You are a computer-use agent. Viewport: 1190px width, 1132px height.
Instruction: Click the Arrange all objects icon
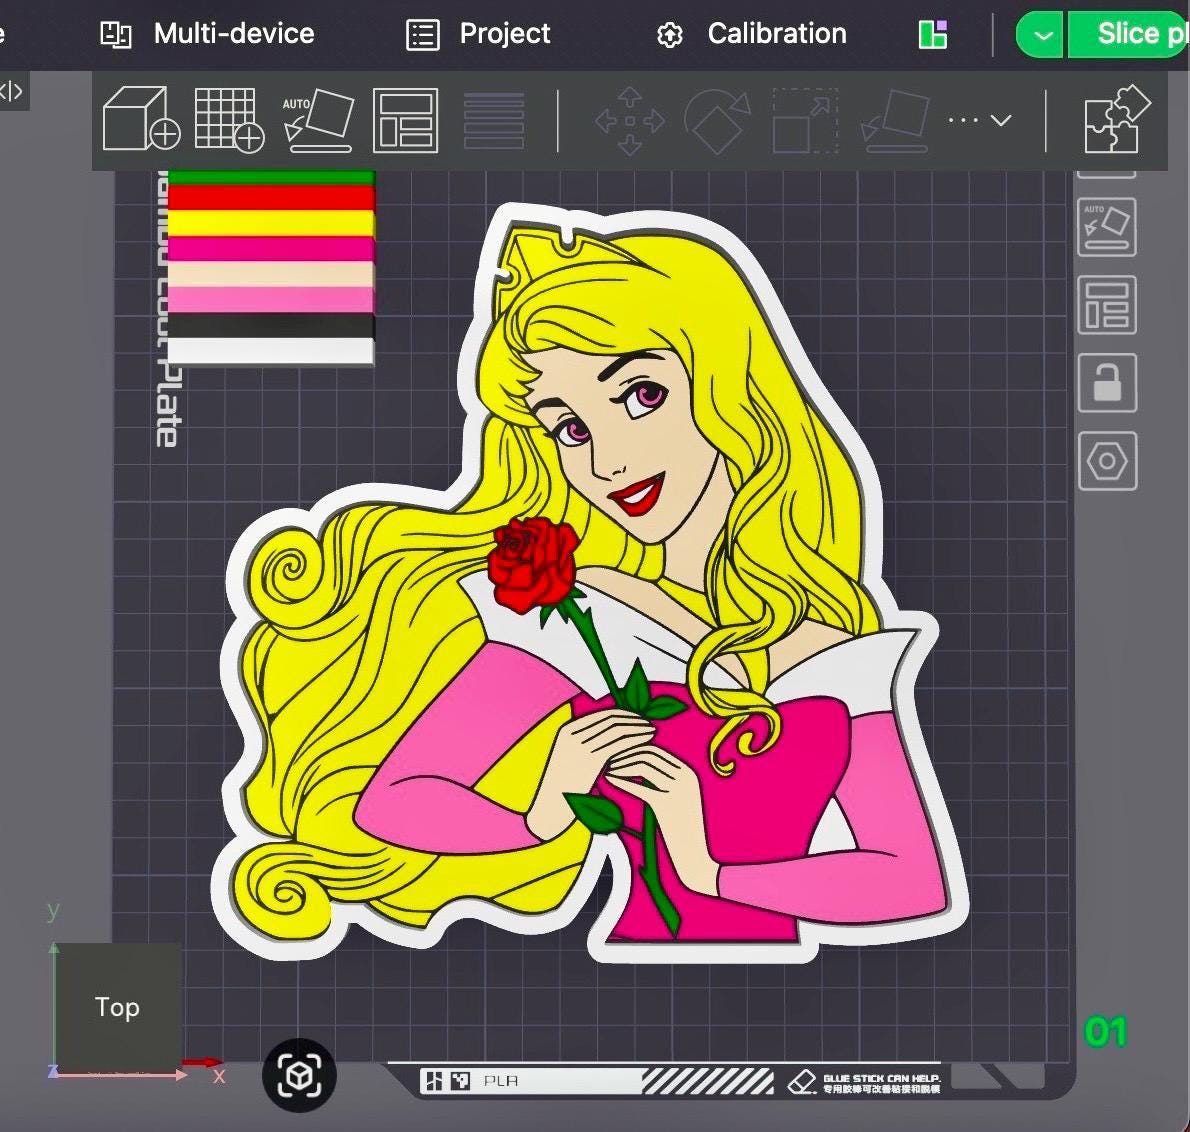pos(406,120)
